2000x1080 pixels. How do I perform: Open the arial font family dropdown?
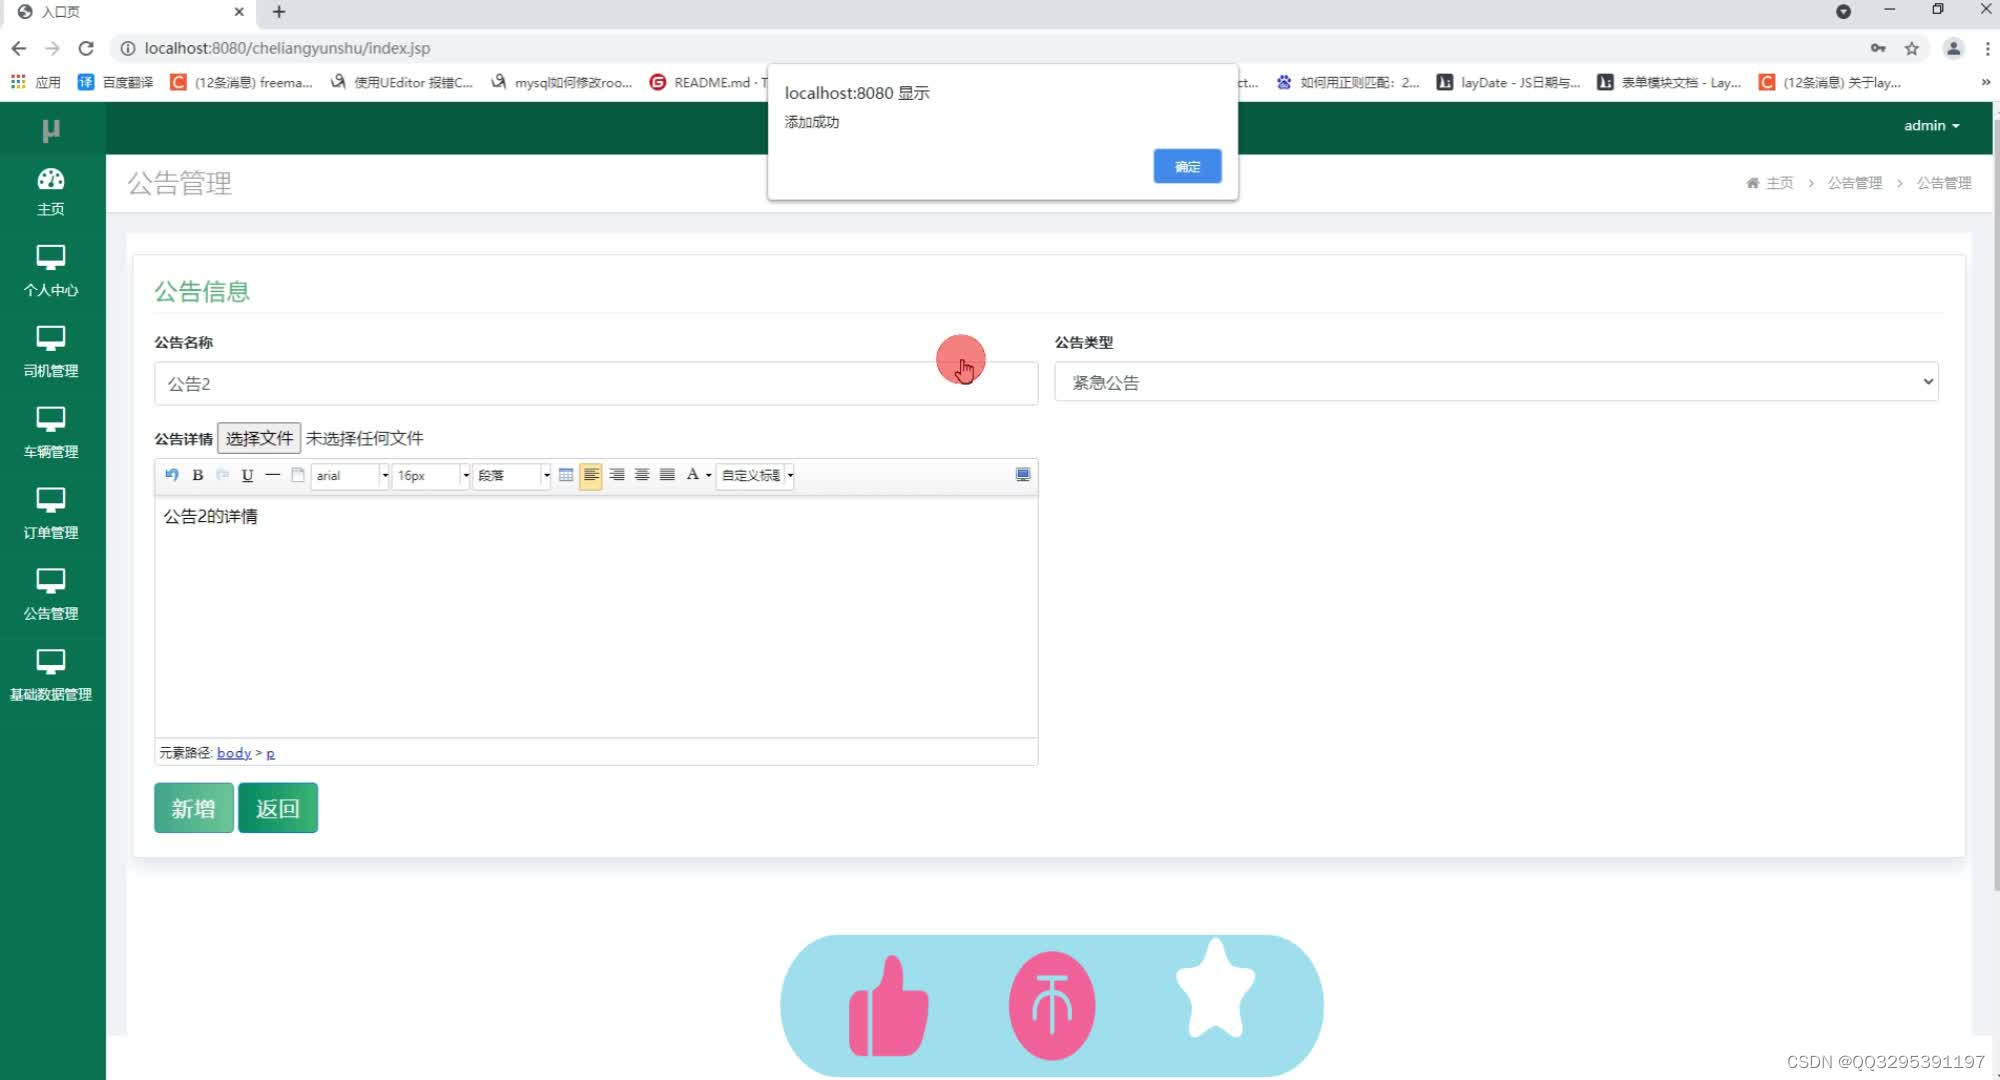pos(350,476)
